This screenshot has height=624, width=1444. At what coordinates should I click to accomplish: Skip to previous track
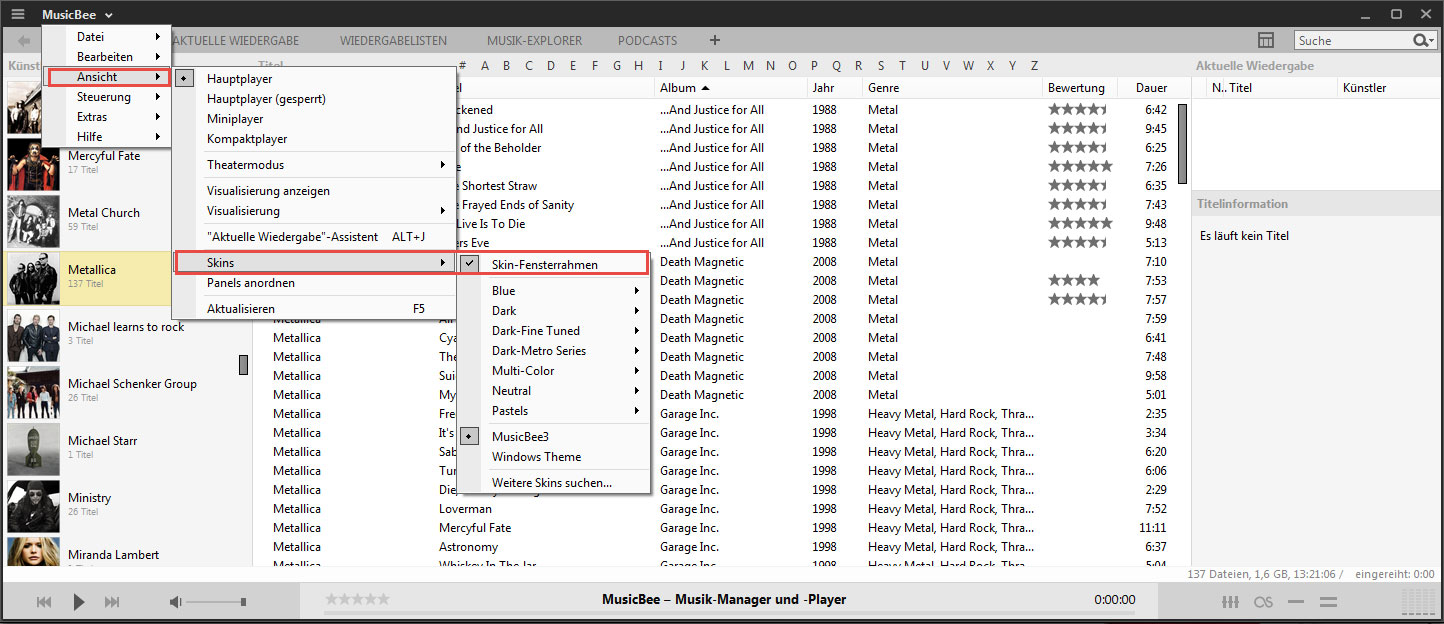coord(44,602)
